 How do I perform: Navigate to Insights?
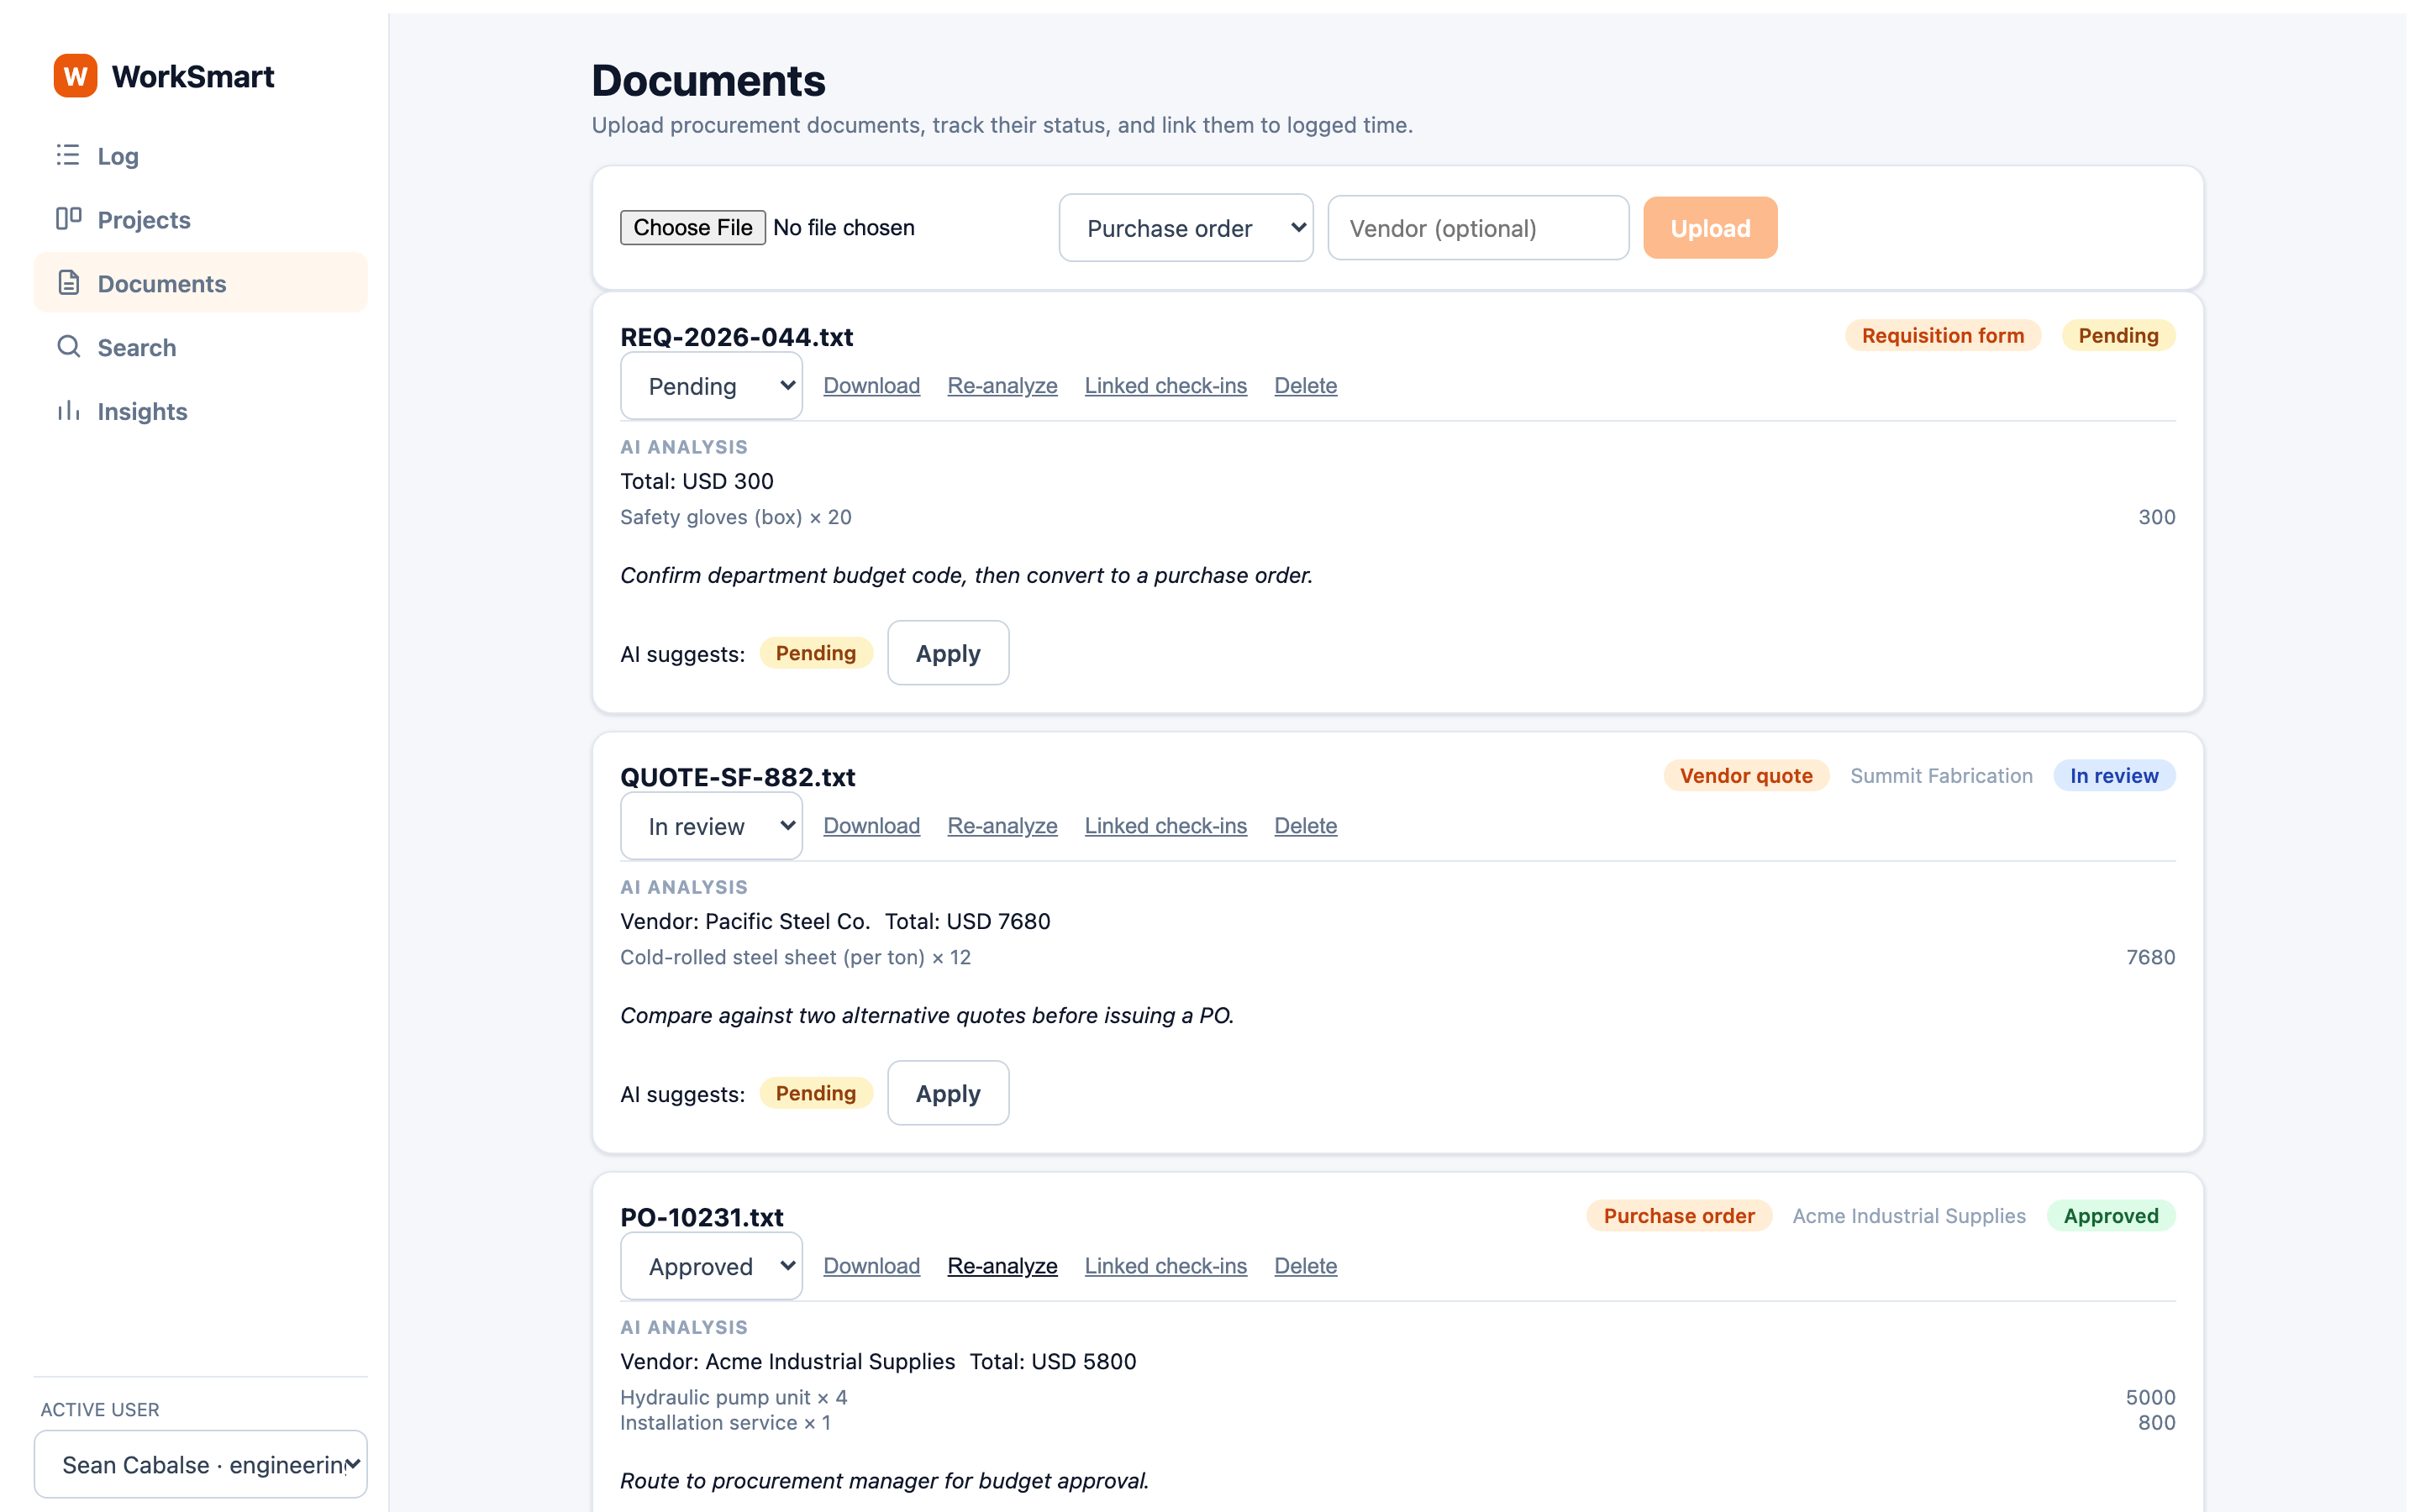tap(200, 411)
